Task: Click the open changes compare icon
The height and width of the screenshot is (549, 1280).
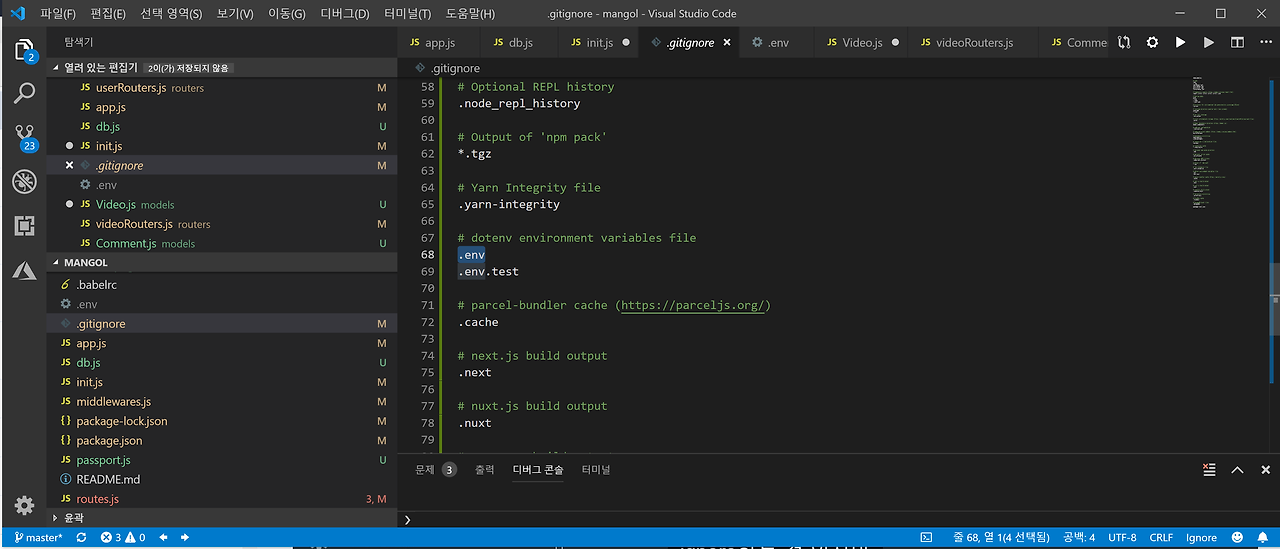Action: [x=1125, y=43]
